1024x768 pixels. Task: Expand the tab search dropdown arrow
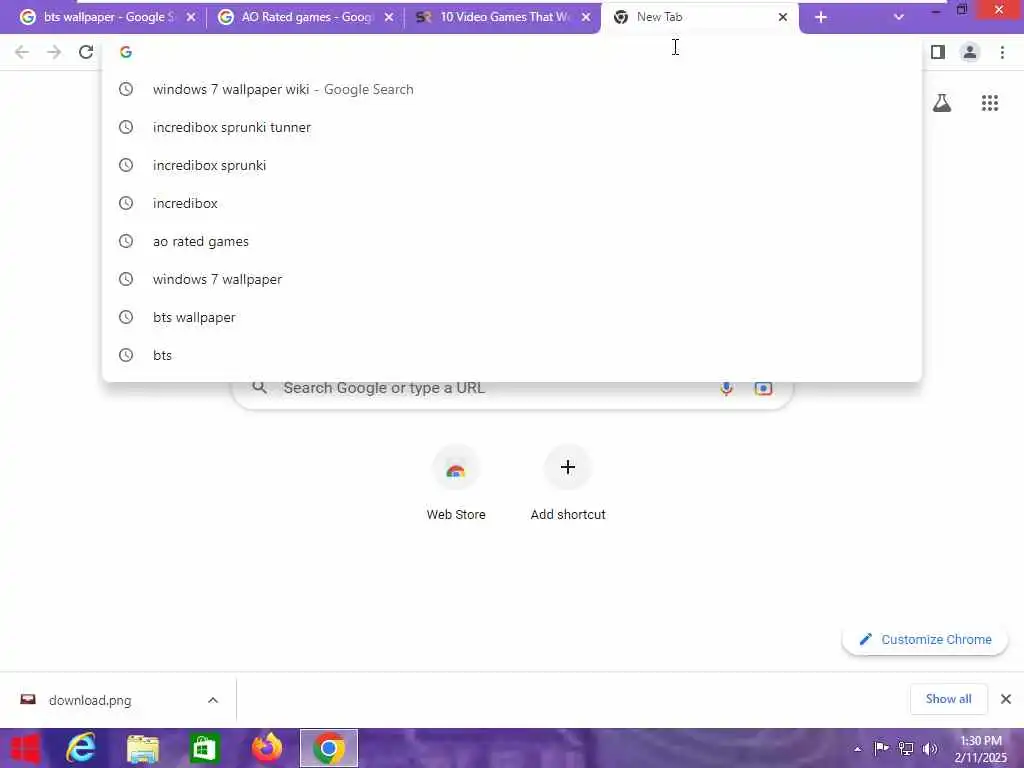[x=899, y=18]
